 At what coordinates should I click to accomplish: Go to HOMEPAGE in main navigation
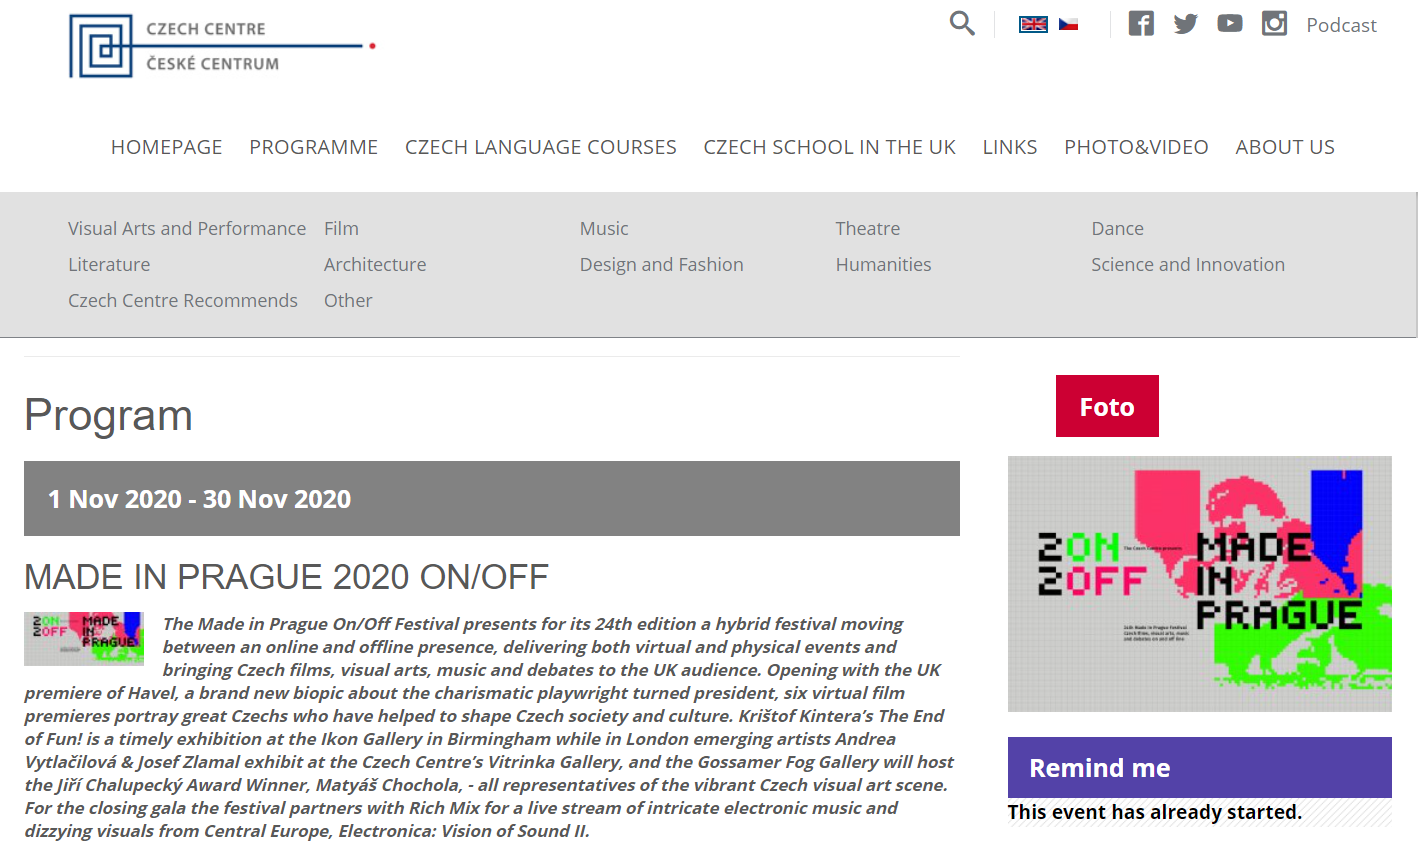coord(167,147)
